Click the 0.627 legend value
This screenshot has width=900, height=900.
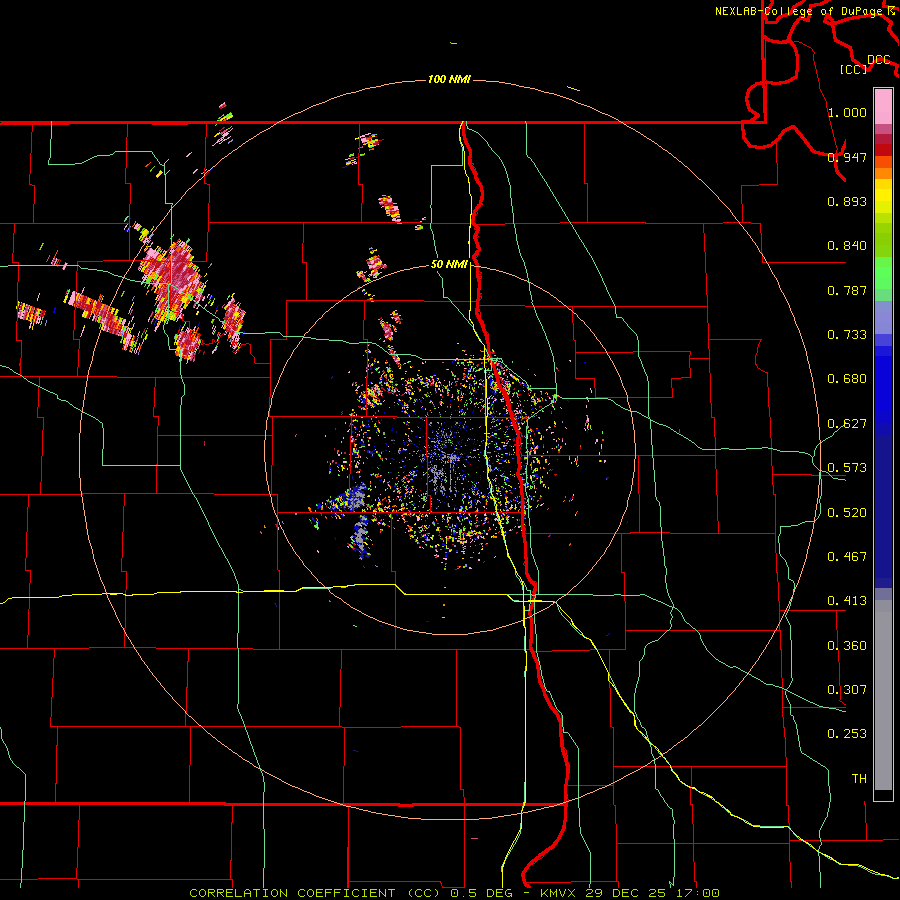[847, 424]
